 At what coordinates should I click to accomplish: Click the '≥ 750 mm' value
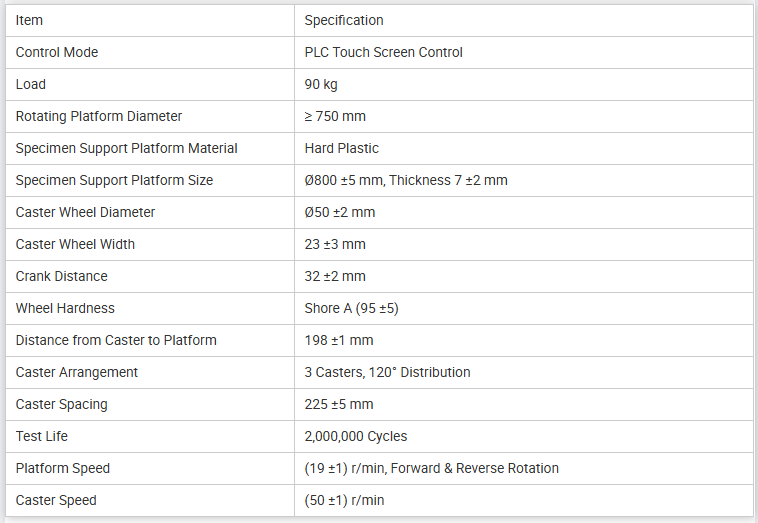pyautogui.click(x=335, y=116)
